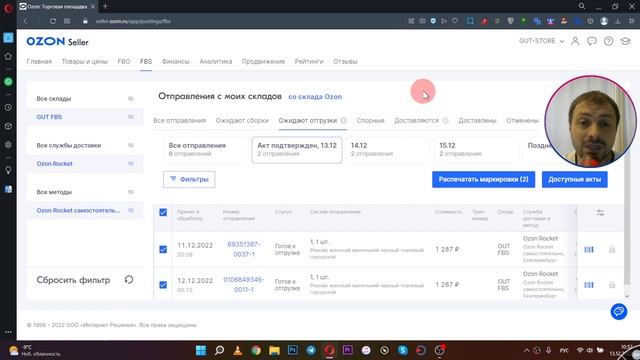Click the browser address bar URL
Screen dimensions: 640x360
[133, 21]
